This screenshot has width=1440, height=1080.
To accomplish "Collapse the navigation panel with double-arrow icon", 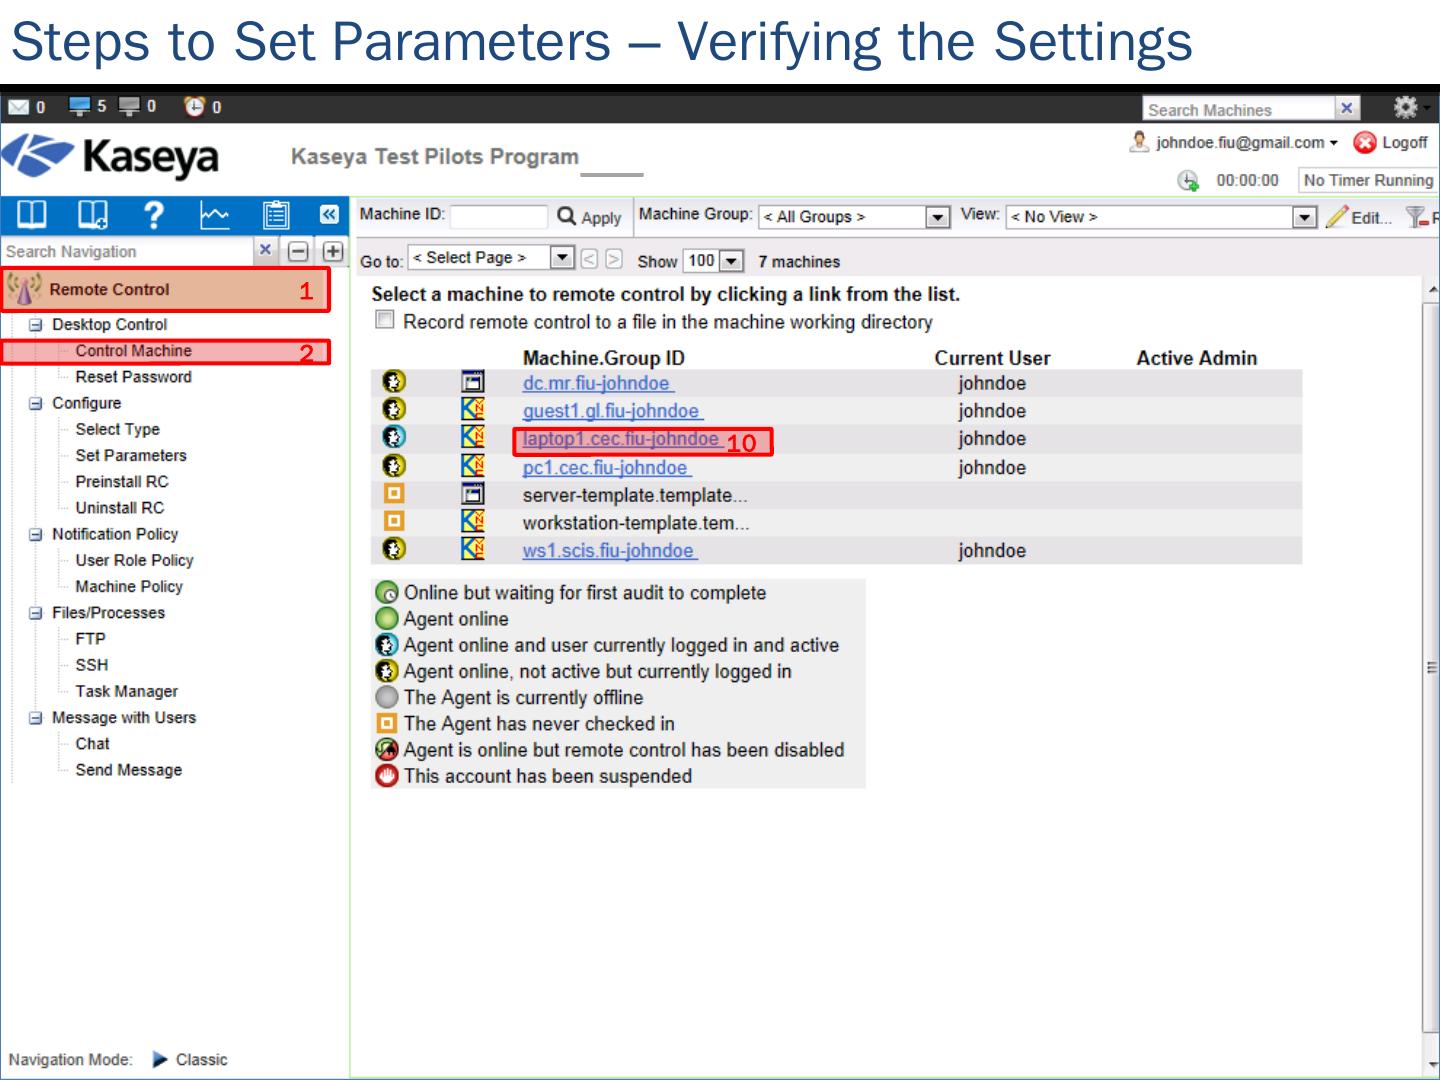I will point(329,215).
